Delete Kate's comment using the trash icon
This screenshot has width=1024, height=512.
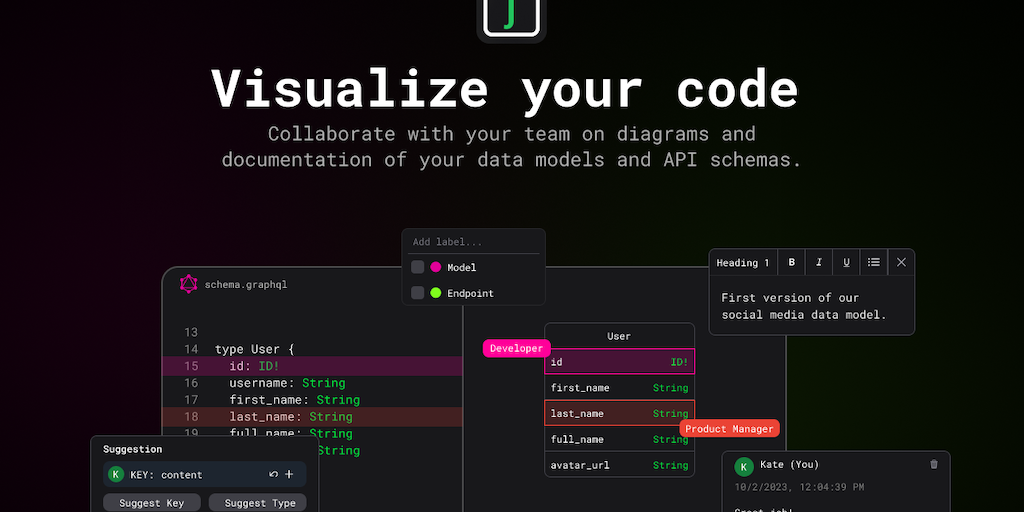934,464
